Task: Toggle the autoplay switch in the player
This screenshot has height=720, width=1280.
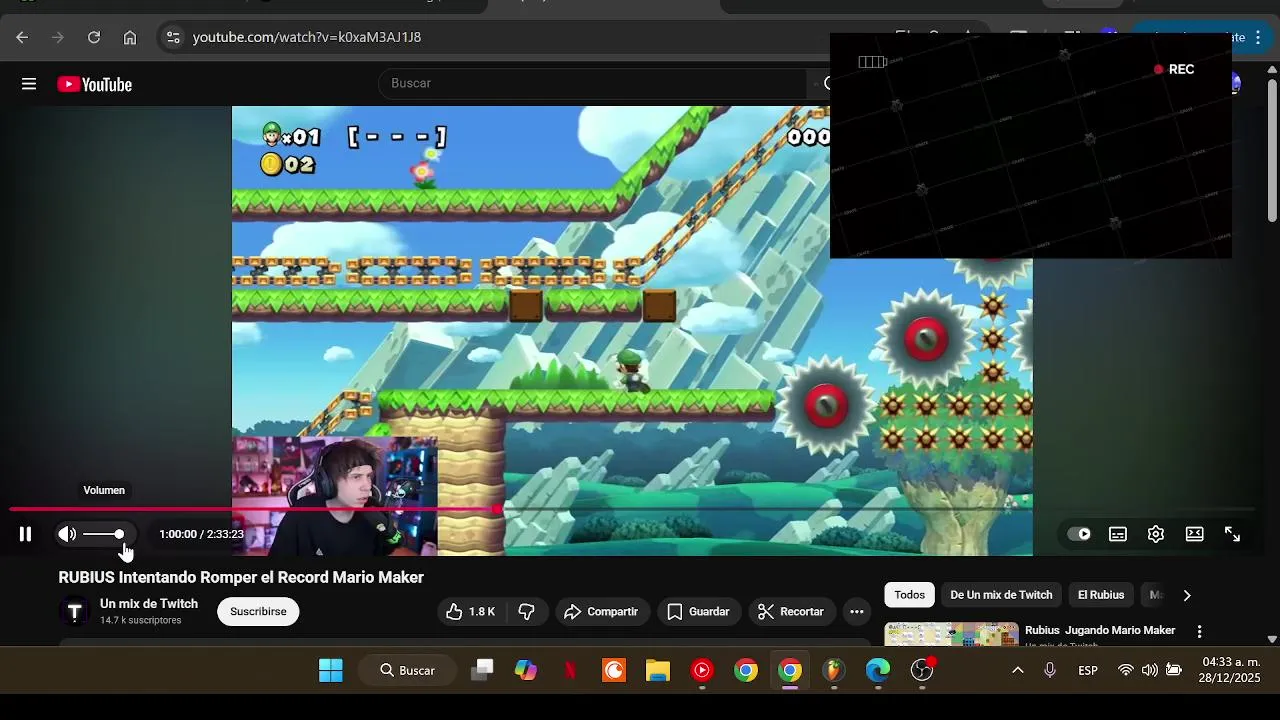Action: (1079, 534)
